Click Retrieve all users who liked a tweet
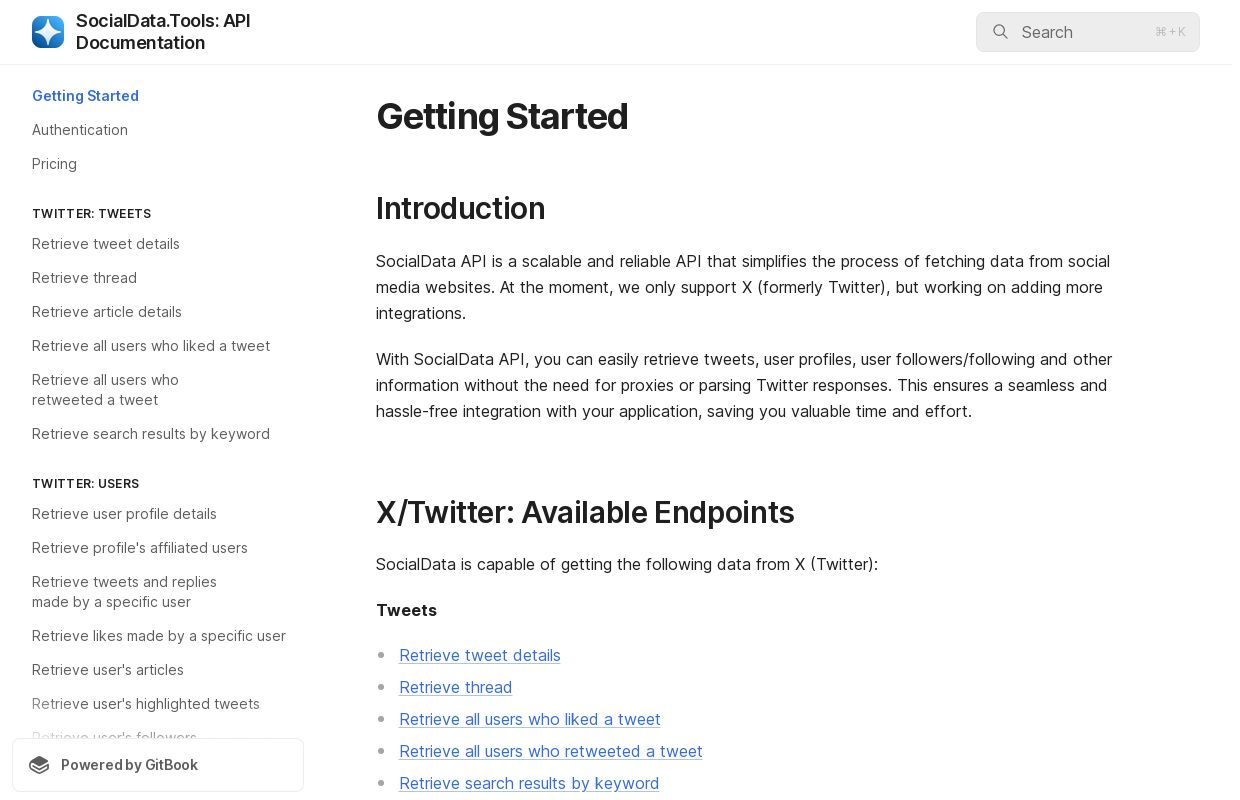The width and height of the screenshot is (1240, 800). tap(530, 719)
